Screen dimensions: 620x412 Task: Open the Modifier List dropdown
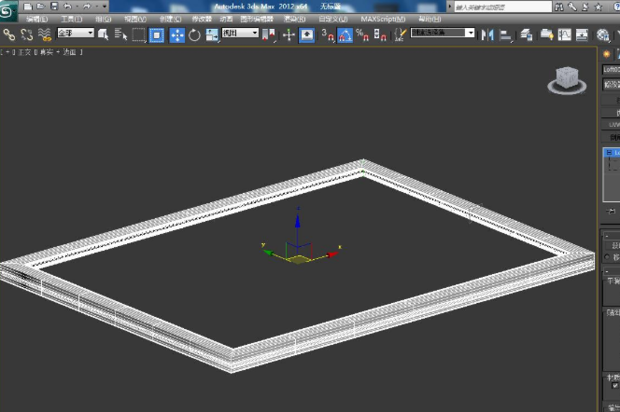click(x=611, y=84)
